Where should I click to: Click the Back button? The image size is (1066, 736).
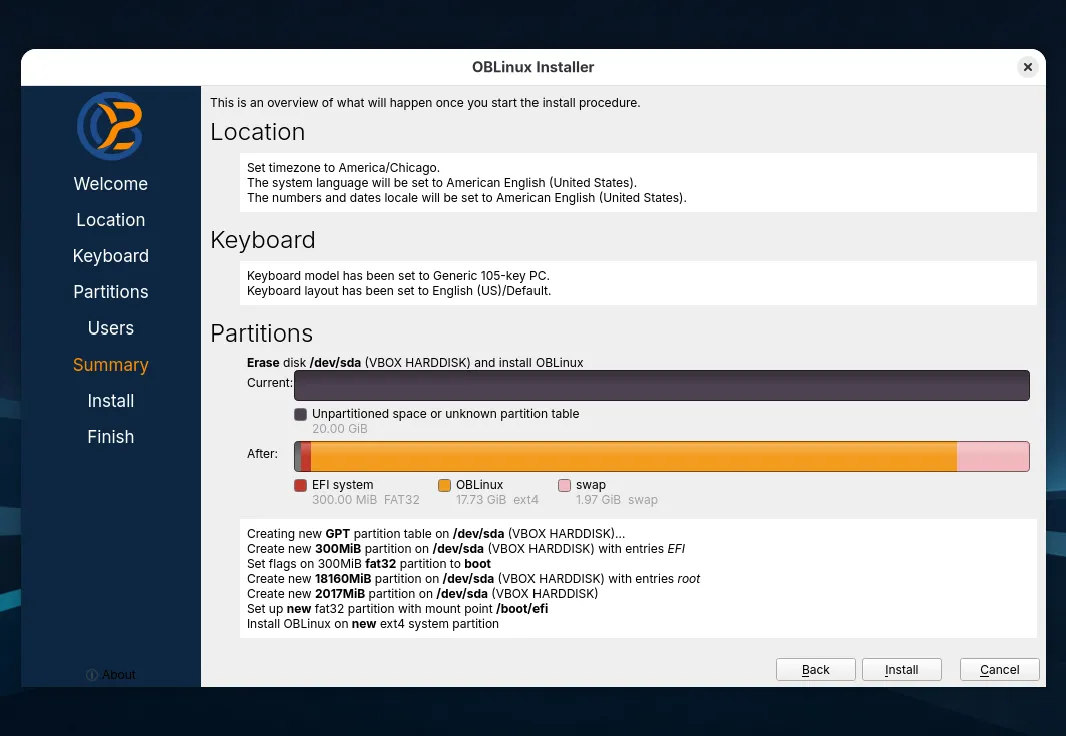(x=815, y=669)
